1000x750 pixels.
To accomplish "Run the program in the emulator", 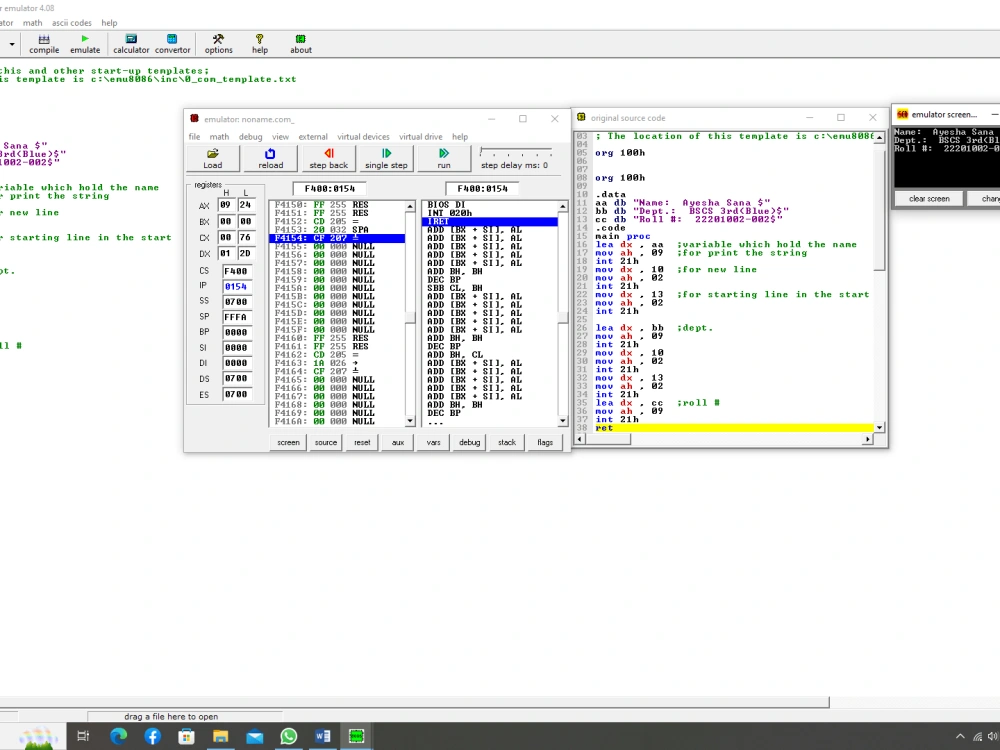I will click(444, 158).
